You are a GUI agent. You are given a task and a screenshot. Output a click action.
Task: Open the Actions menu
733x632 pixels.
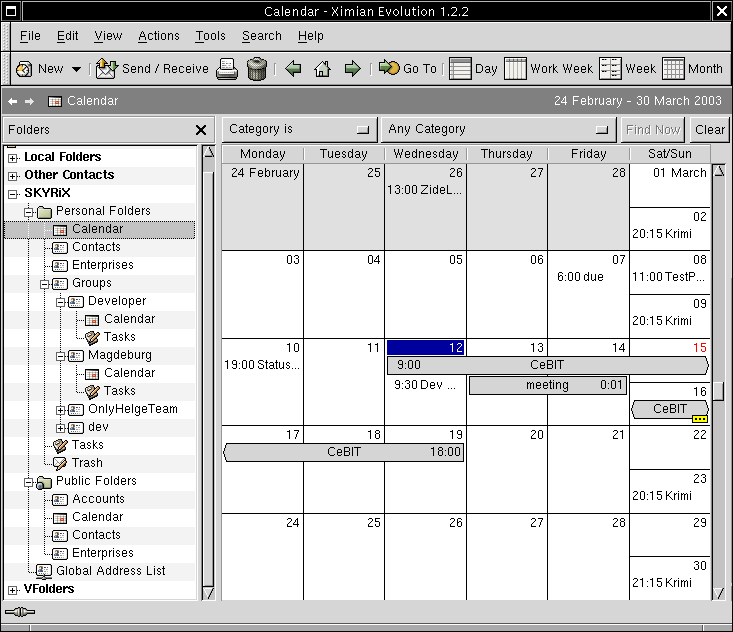158,36
